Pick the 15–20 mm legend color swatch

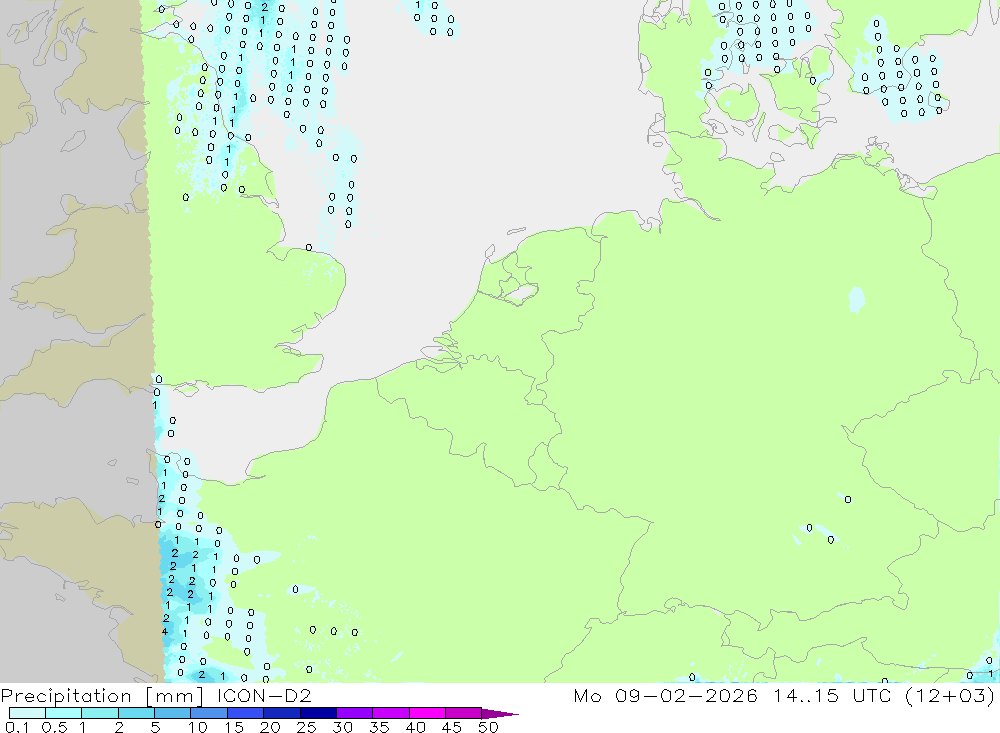246,713
